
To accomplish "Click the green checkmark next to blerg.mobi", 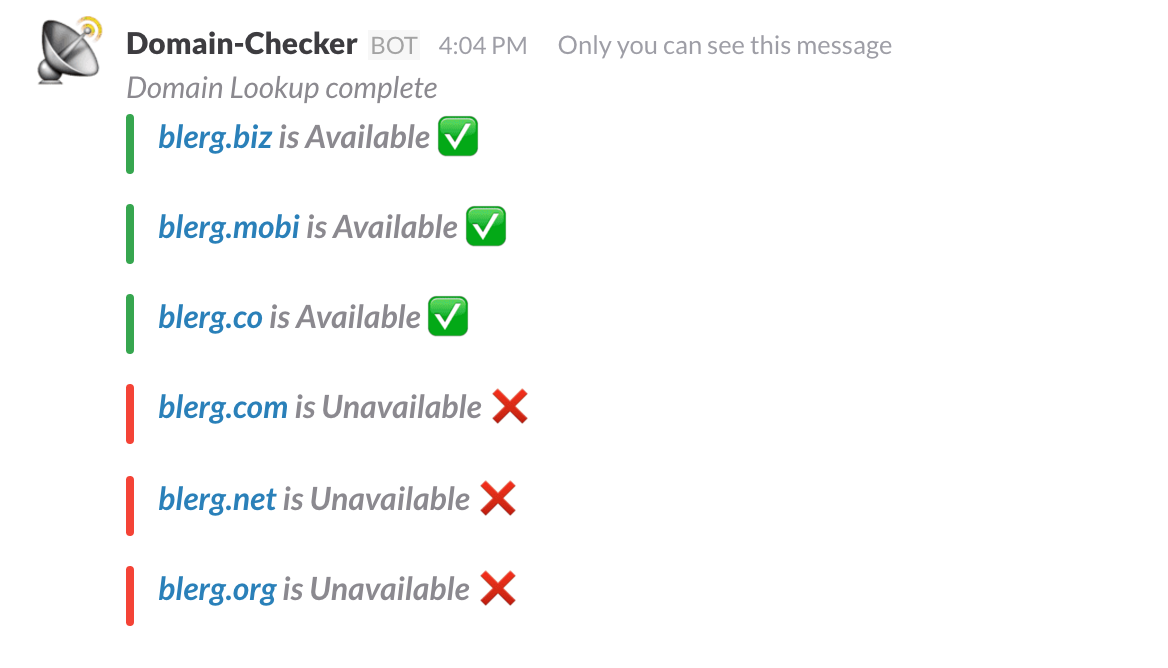I will tap(486, 226).
